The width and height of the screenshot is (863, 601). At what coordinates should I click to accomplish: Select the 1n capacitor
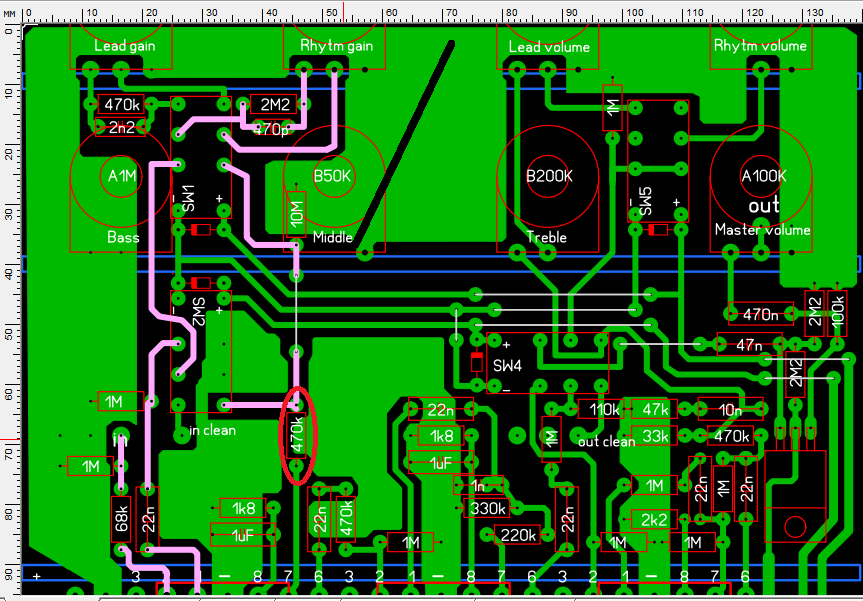[x=478, y=485]
